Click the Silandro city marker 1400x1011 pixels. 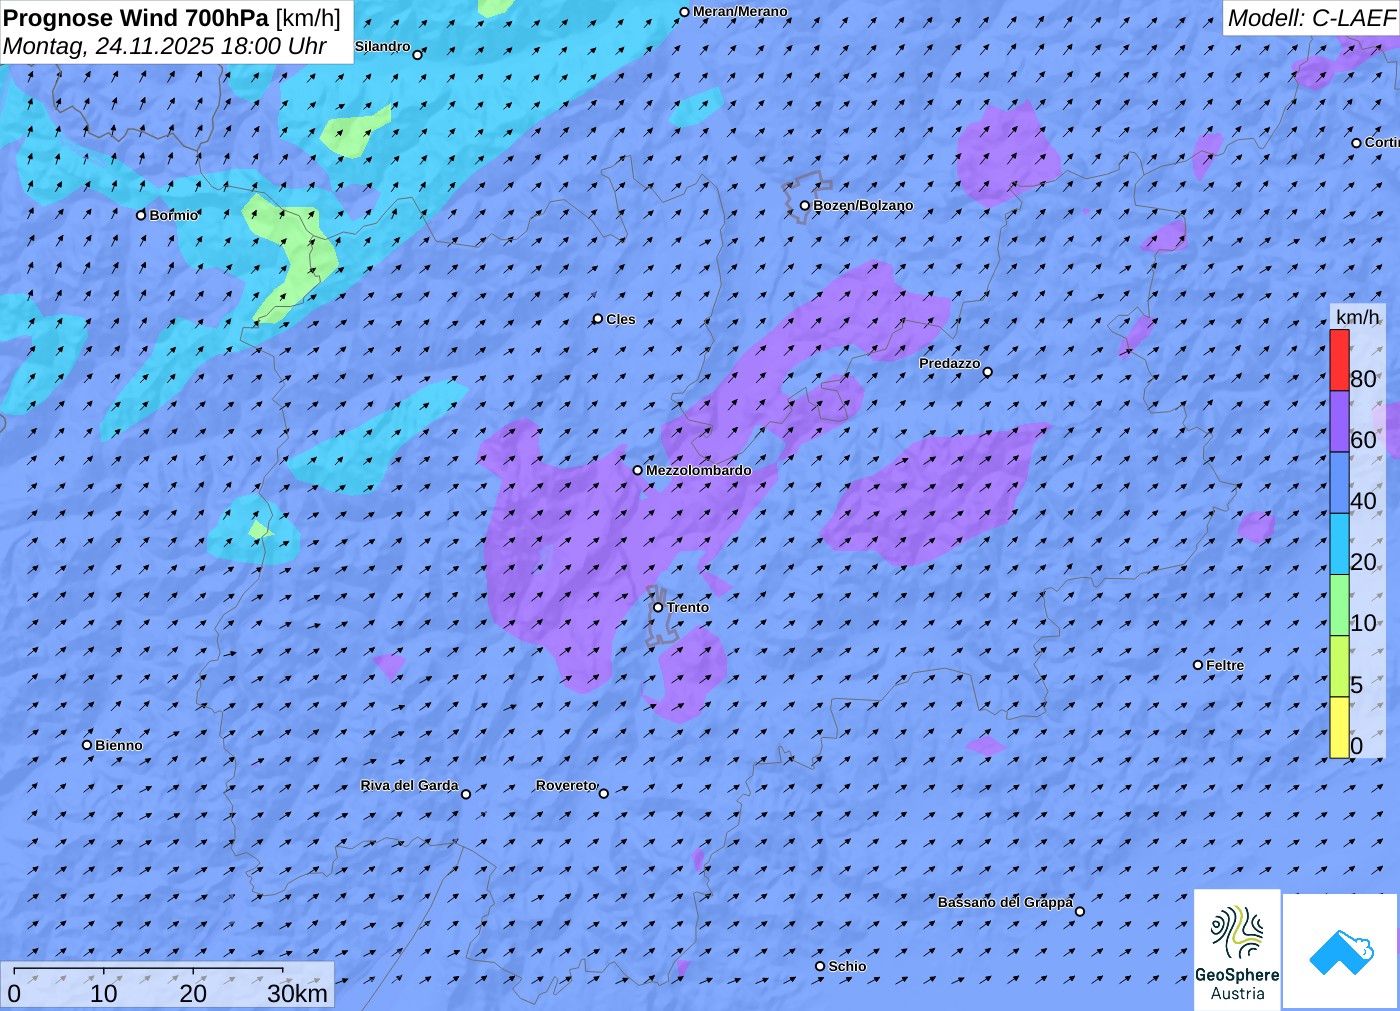tap(418, 54)
